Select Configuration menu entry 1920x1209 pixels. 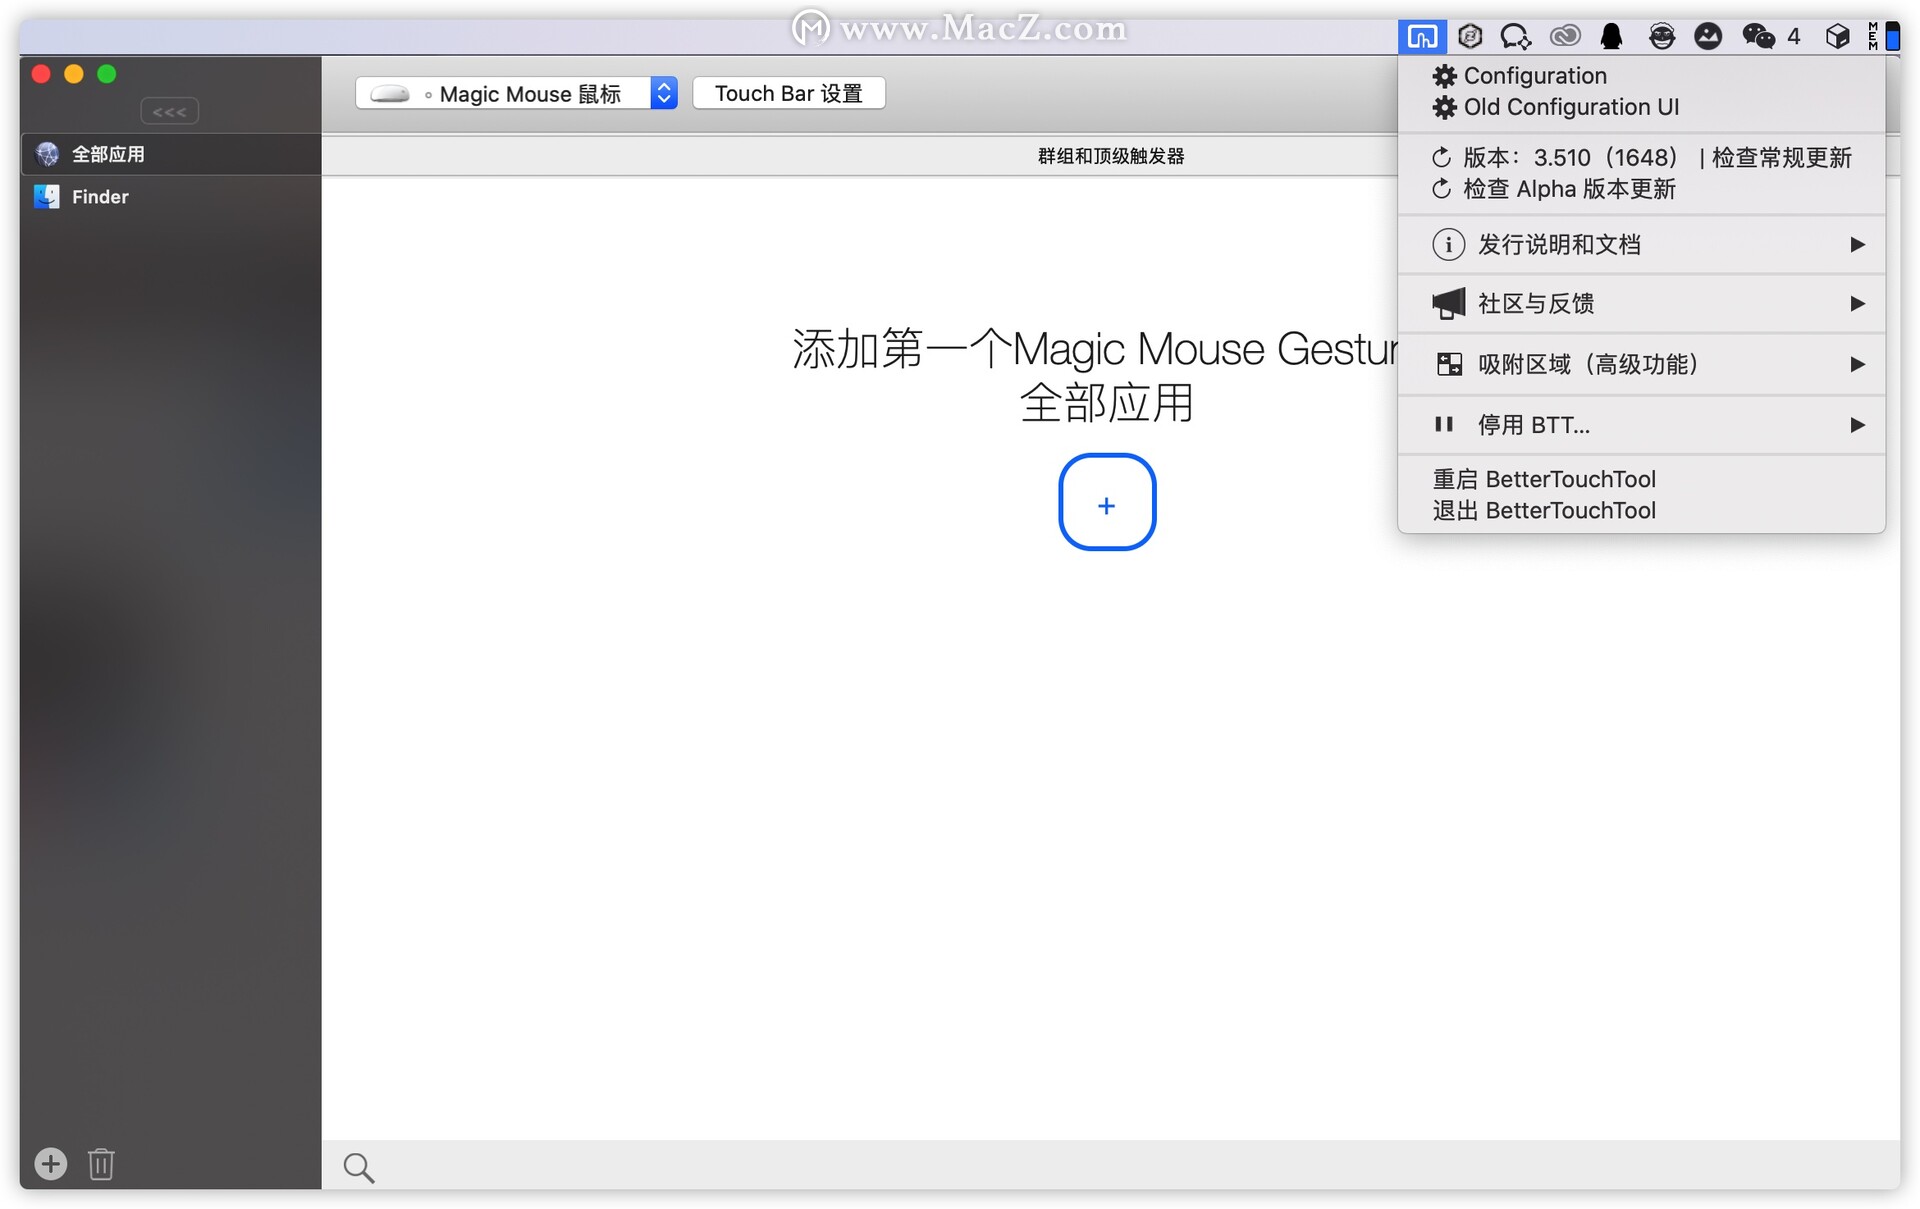click(1641, 76)
